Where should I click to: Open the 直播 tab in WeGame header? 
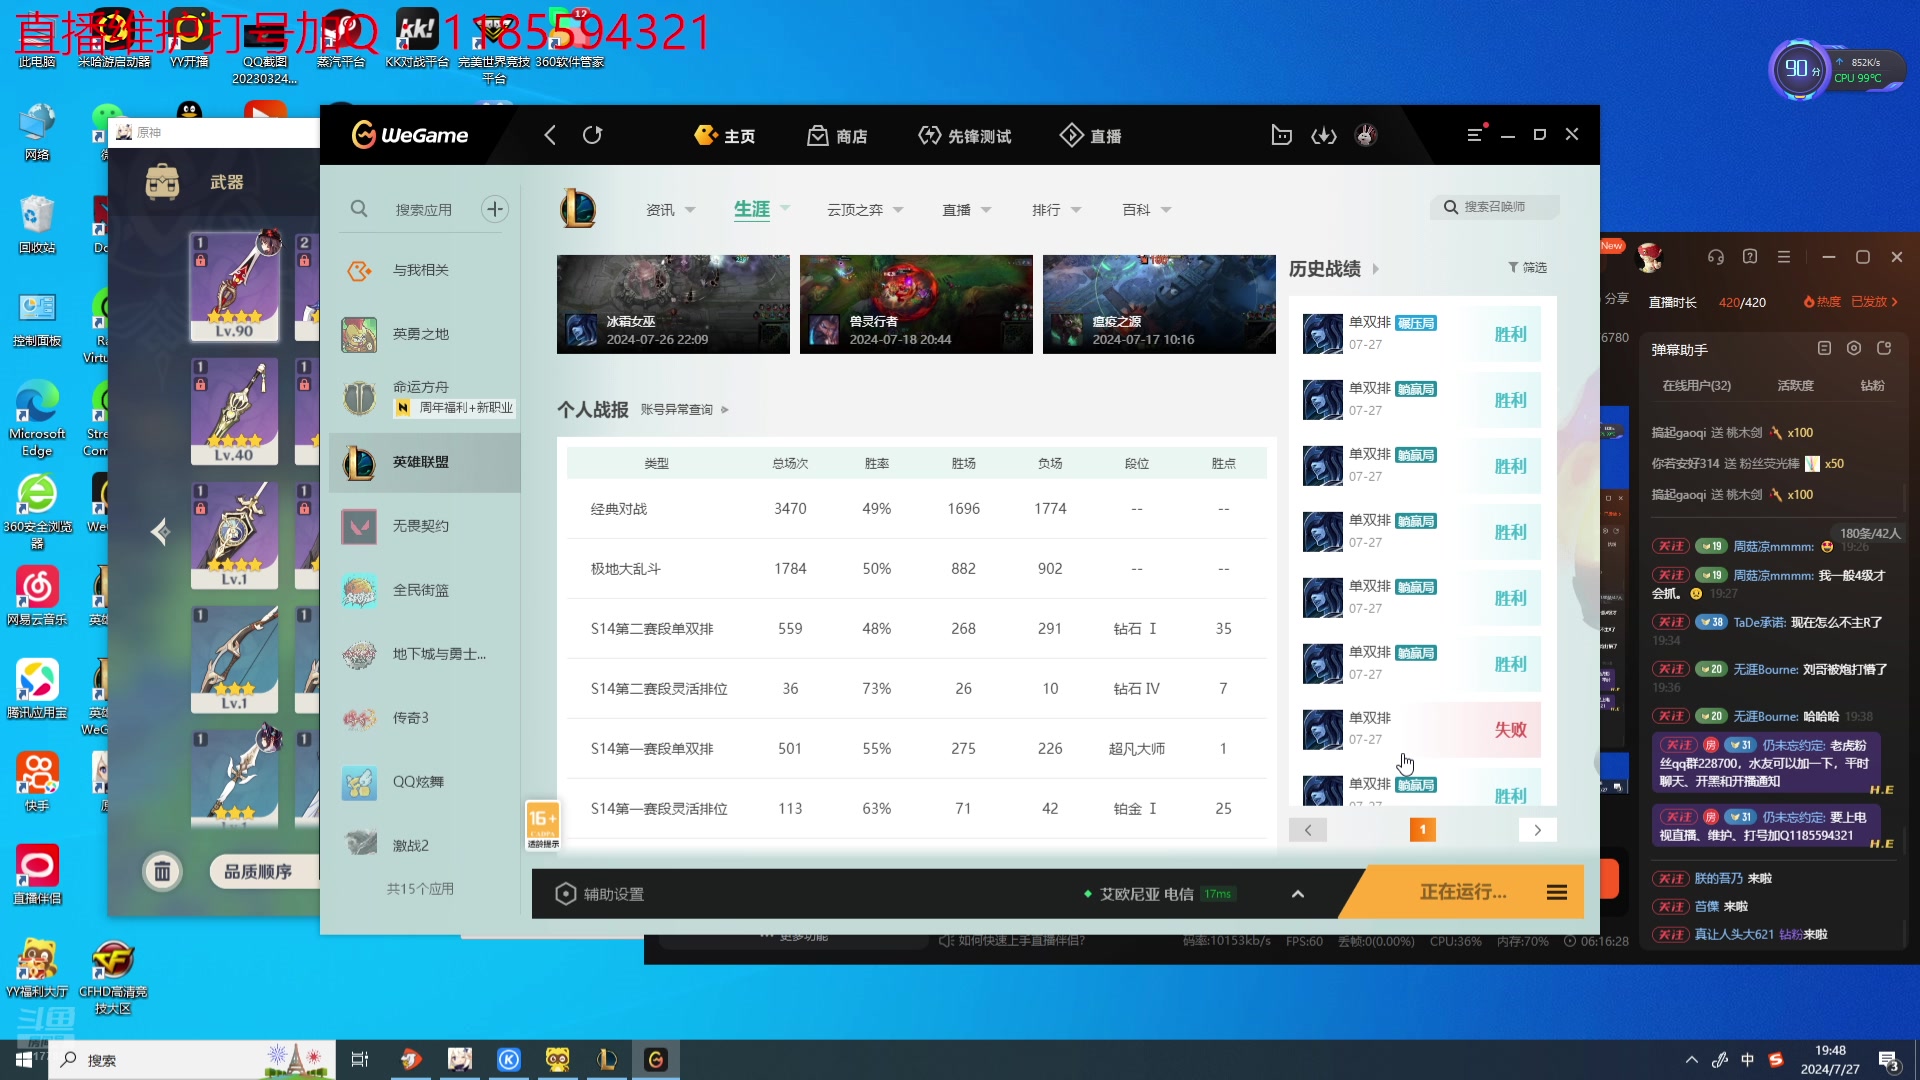(1091, 136)
